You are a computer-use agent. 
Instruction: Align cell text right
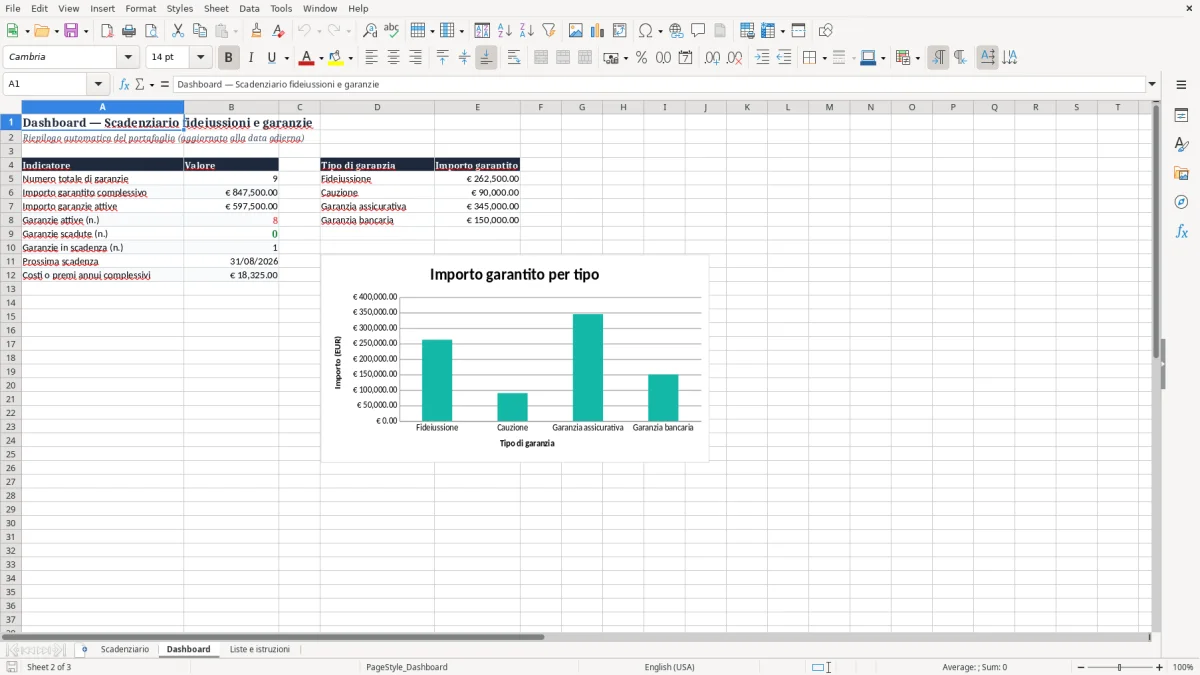click(x=415, y=58)
